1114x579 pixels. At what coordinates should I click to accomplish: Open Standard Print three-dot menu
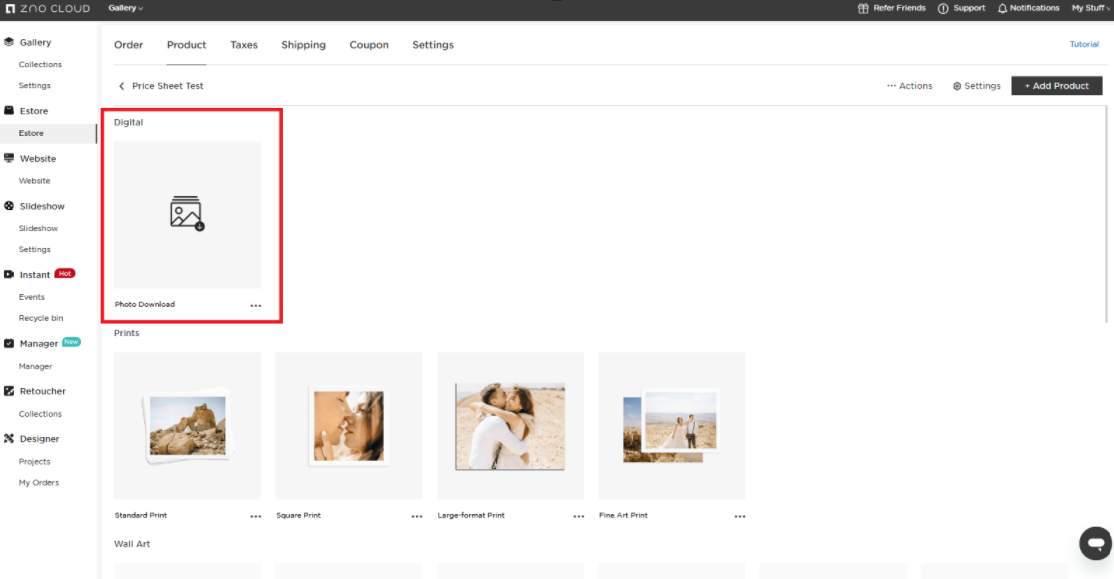pyautogui.click(x=256, y=516)
